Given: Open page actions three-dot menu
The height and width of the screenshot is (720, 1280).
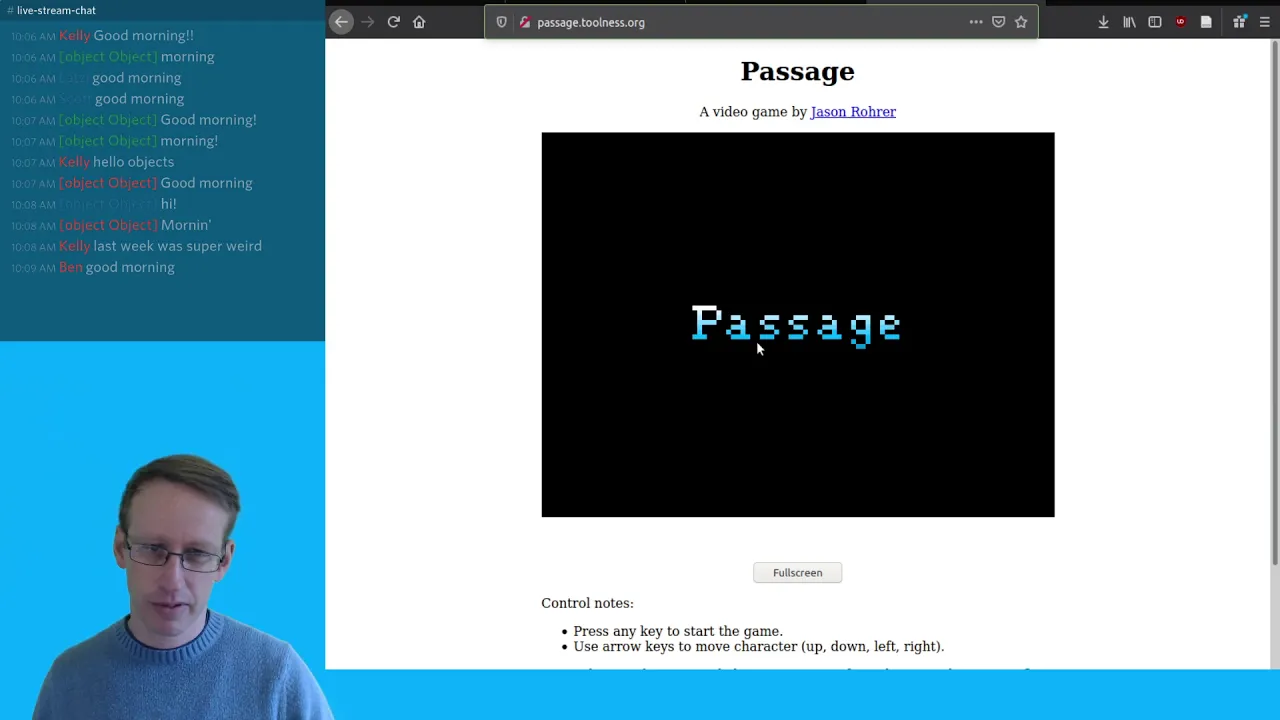Looking at the screenshot, I should tap(976, 22).
